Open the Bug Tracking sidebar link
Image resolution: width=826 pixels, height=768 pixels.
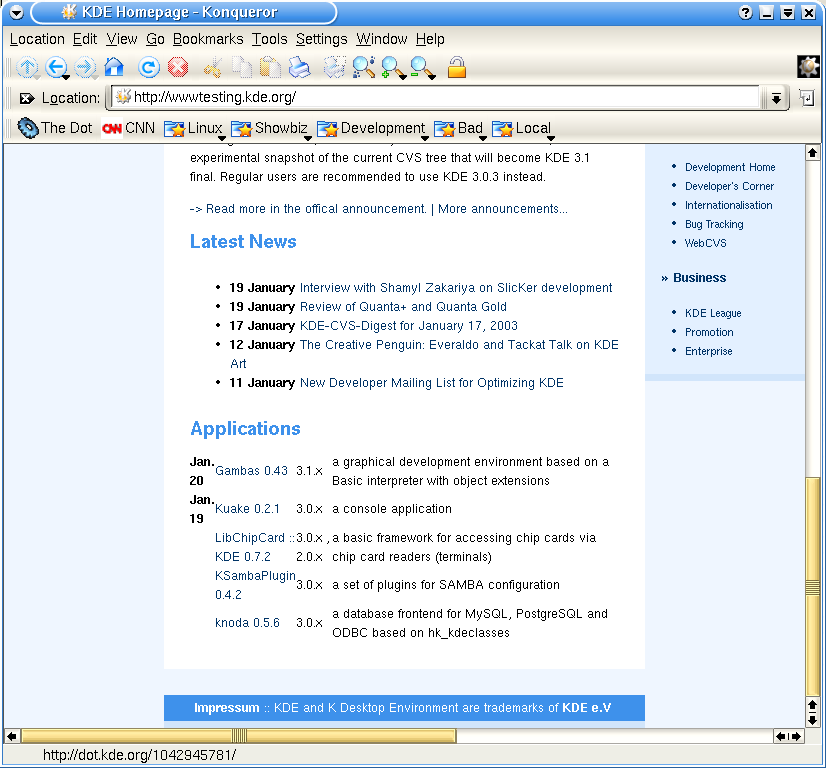(x=714, y=224)
